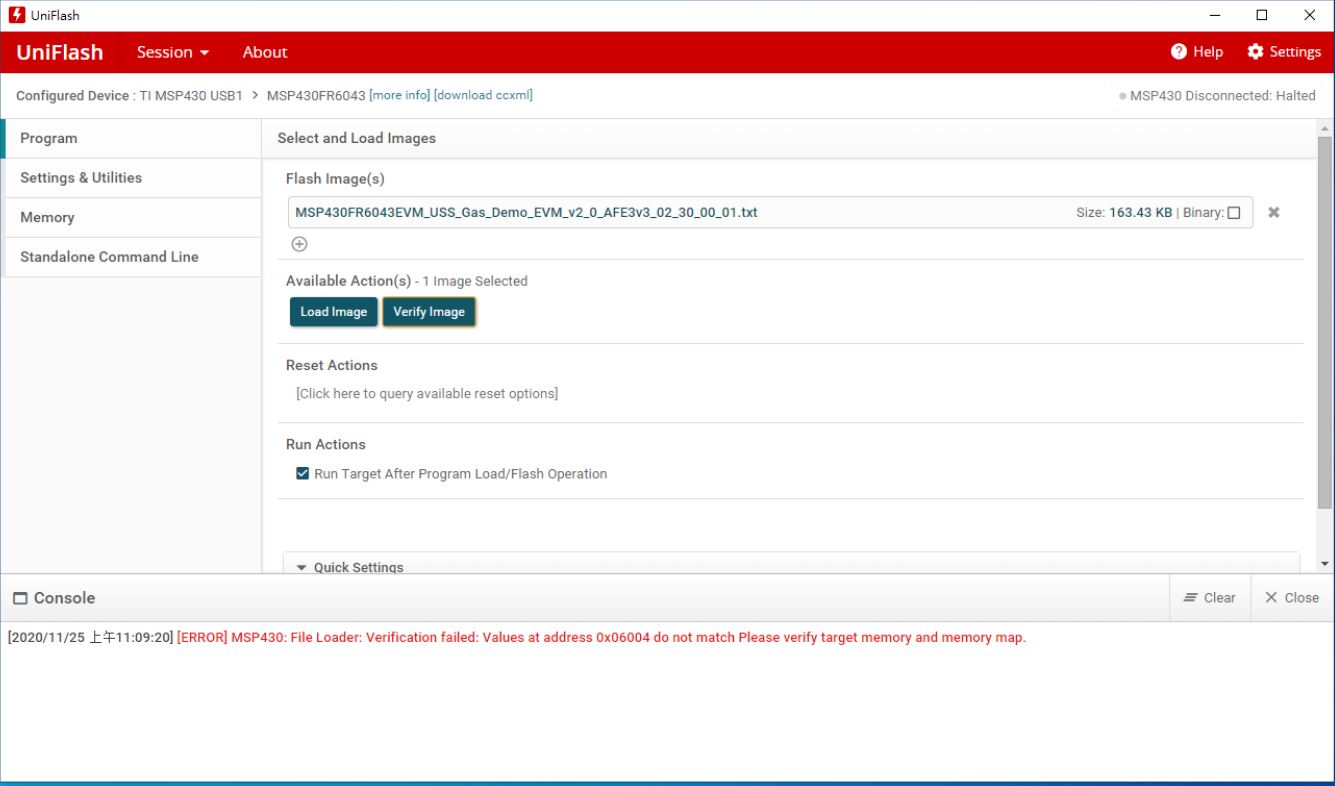Open the About page
The image size is (1335, 786).
[265, 52]
